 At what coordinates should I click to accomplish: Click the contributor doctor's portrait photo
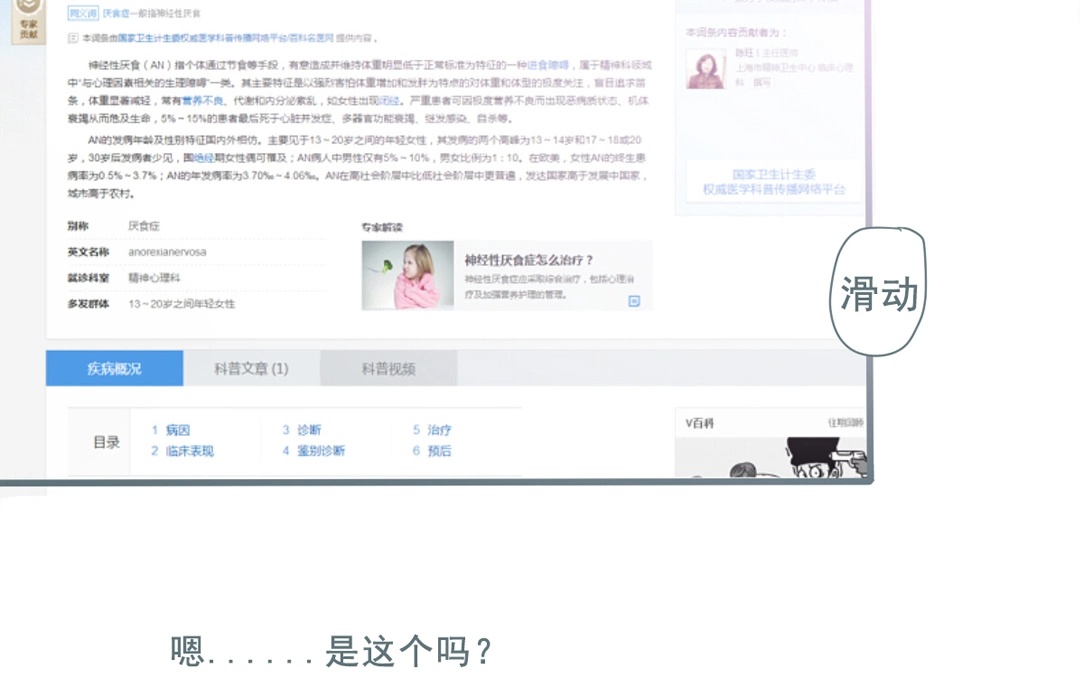point(705,69)
